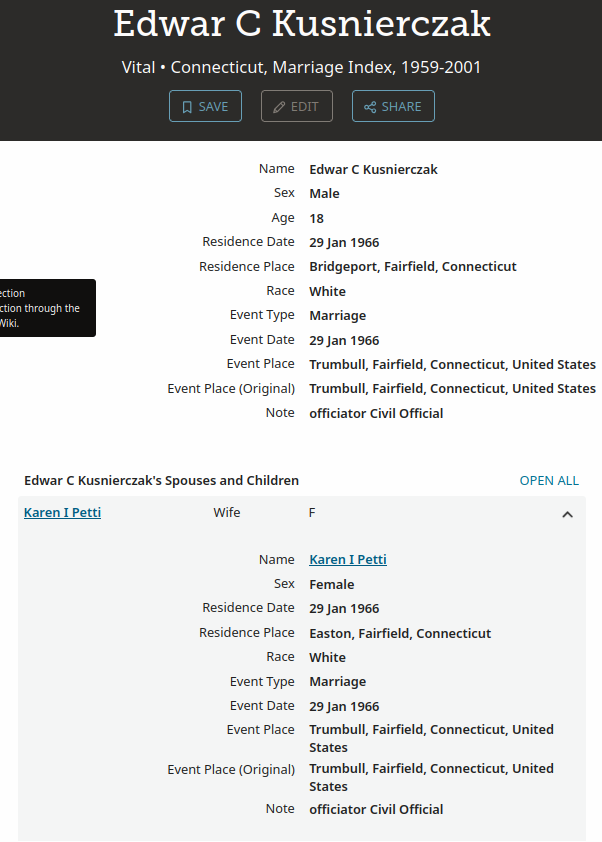Click the Edwar C Kusnierczak page title
The width and height of the screenshot is (602, 842).
click(x=302, y=23)
